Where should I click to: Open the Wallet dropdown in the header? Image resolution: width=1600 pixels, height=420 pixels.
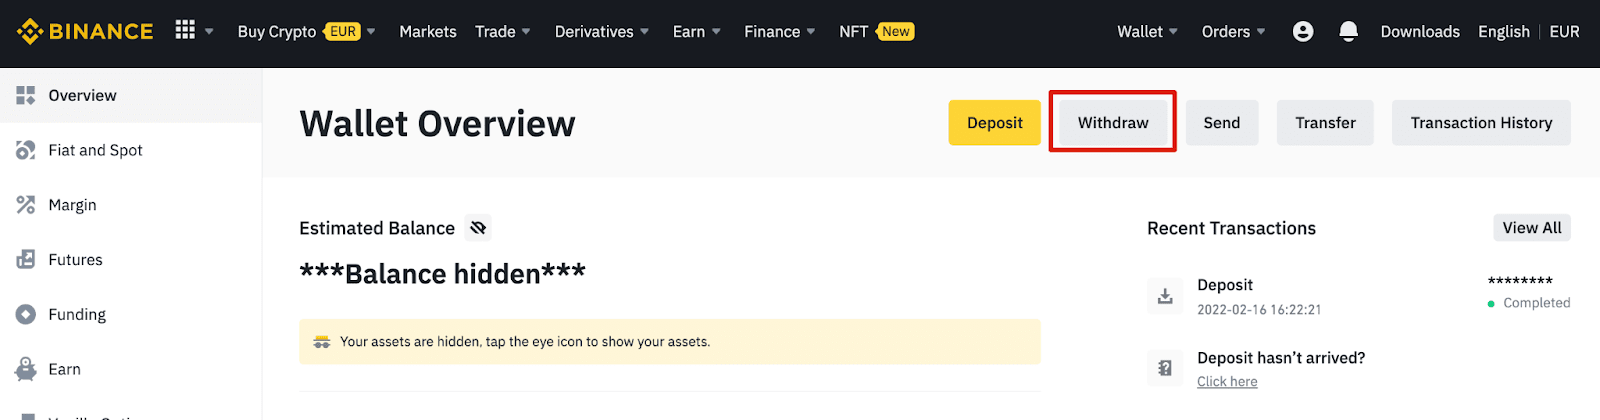(1147, 31)
